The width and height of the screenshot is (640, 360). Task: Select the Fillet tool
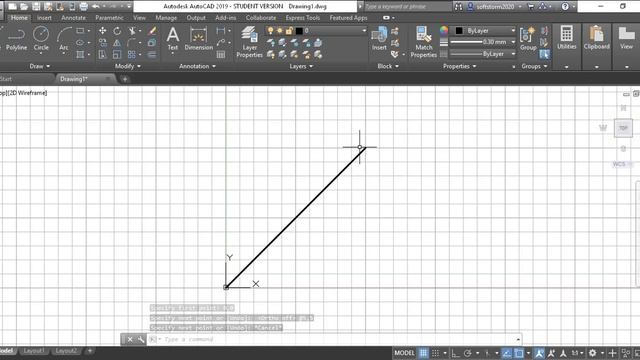(131, 42)
